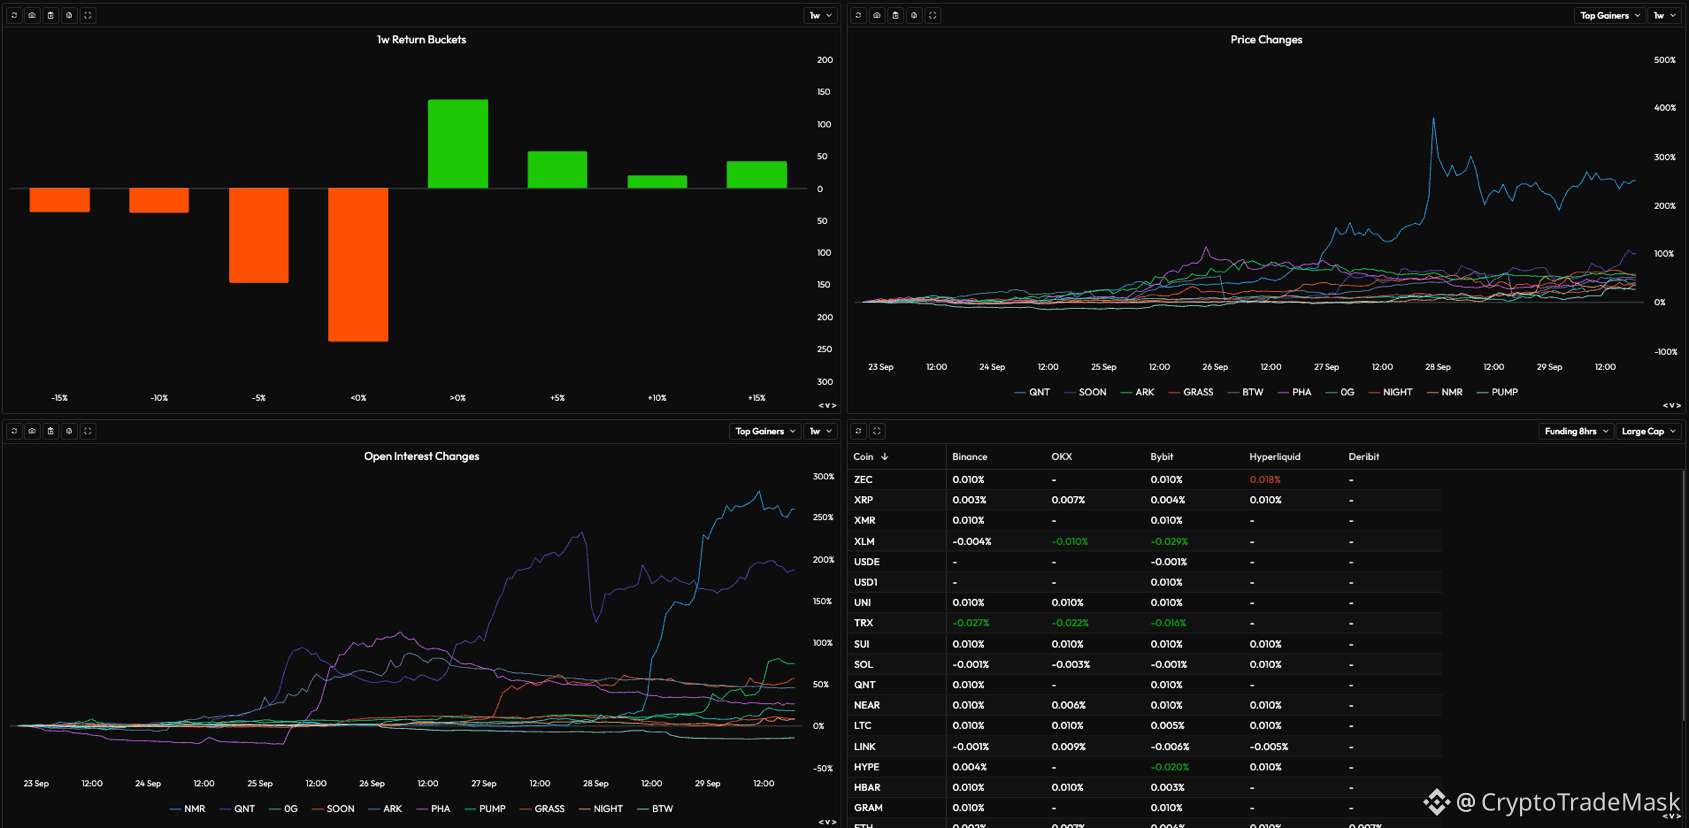Screen dimensions: 1689x828
Task: Toggle NMR series in Open Interest legend
Action: tap(187, 809)
